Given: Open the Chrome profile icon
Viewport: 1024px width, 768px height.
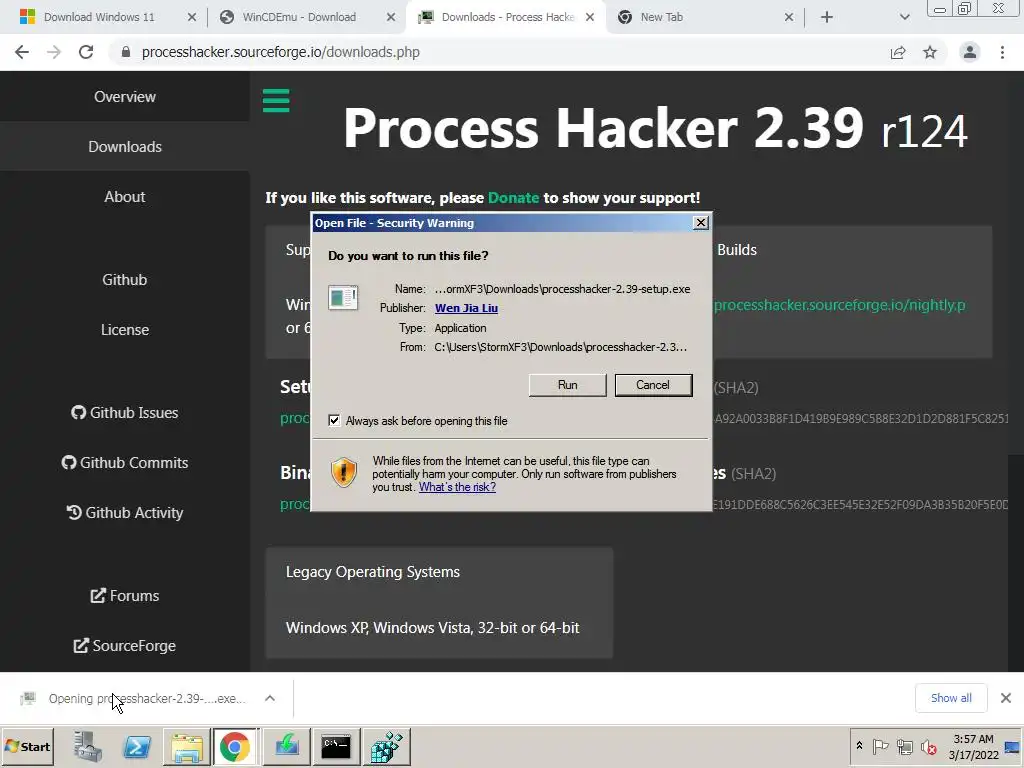Looking at the screenshot, I should tap(970, 52).
